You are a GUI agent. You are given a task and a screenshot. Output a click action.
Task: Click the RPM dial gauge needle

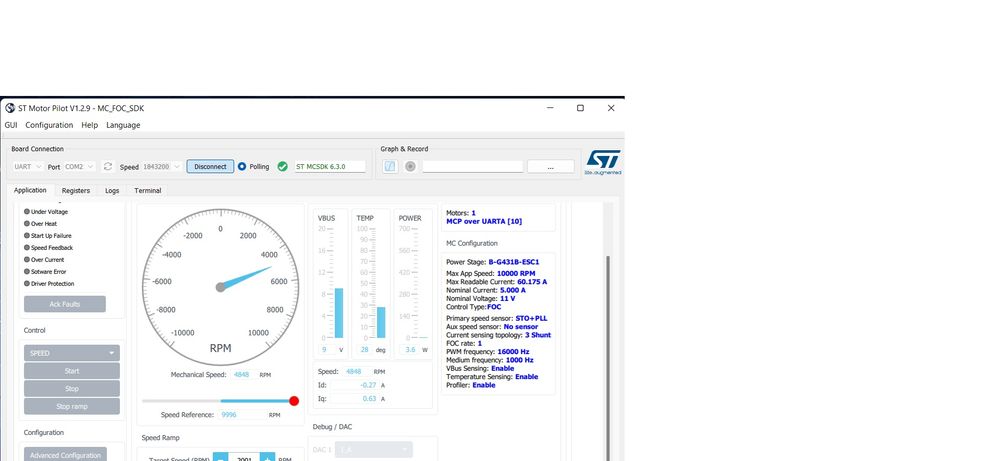coord(245,278)
